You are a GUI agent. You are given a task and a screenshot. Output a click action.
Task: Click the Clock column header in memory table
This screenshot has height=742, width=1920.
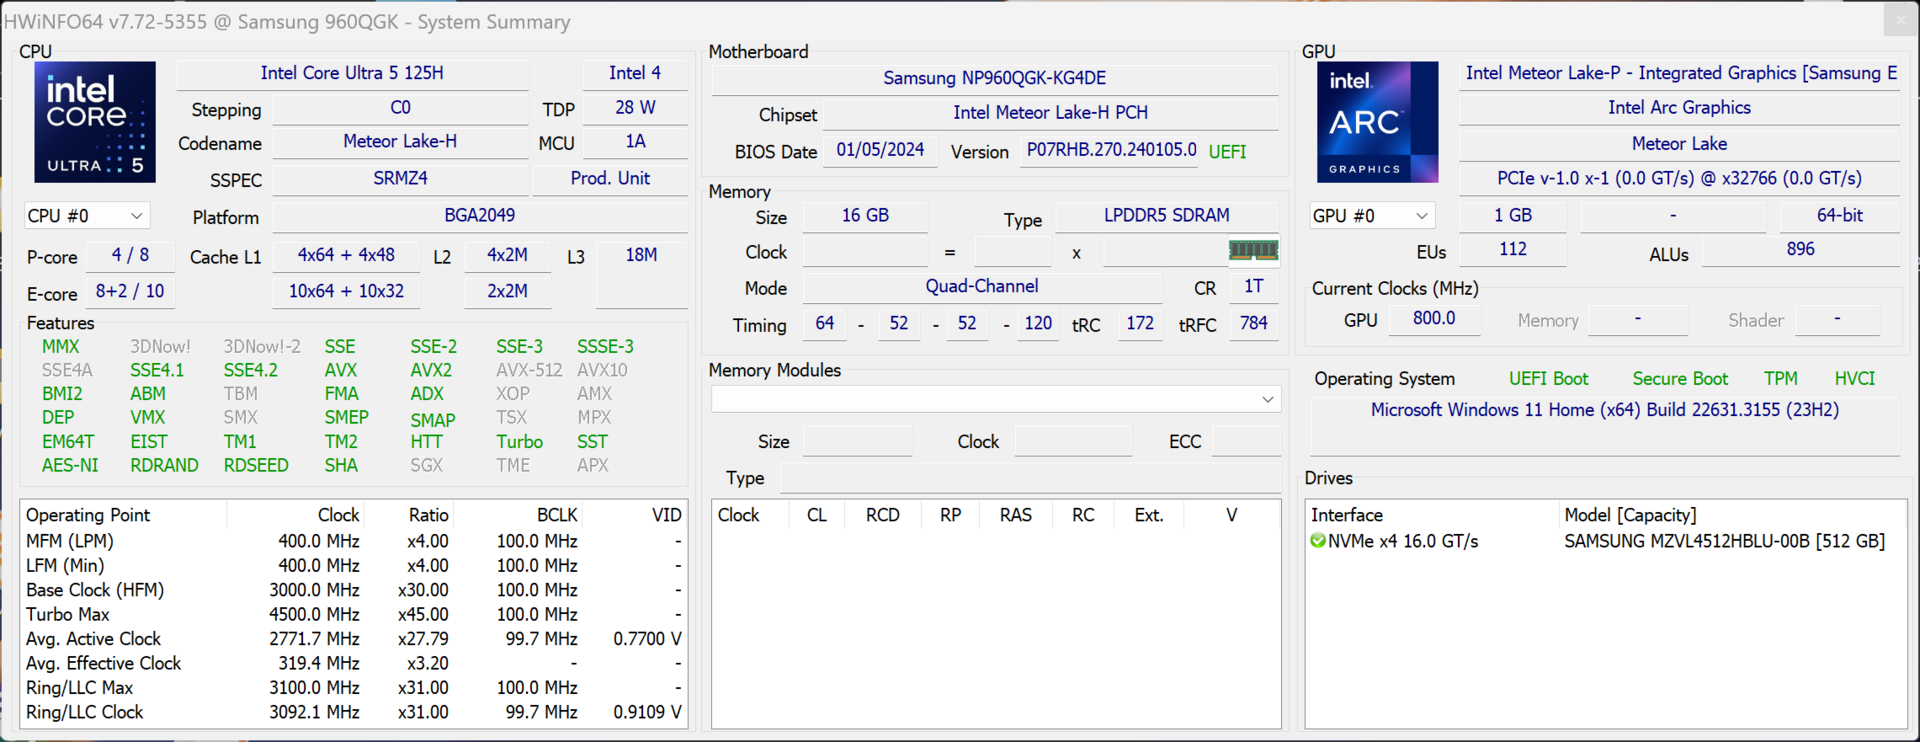738,515
